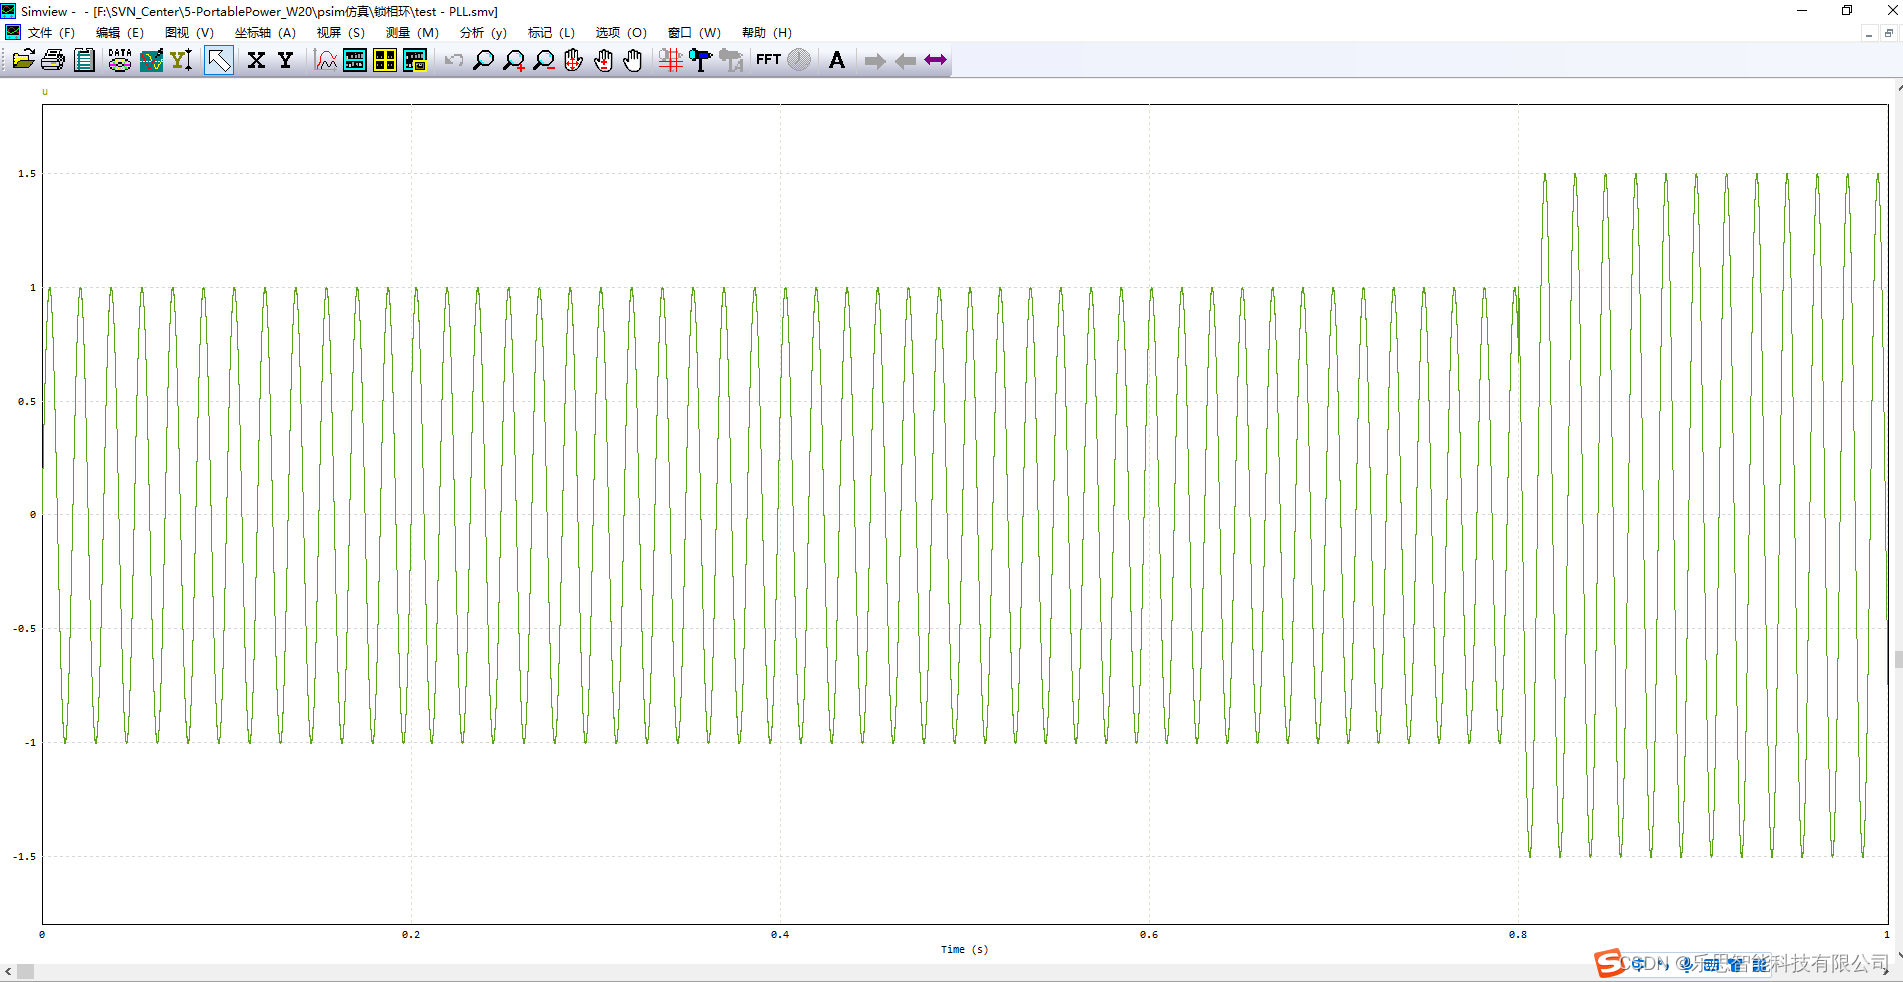Select the plain hand pan tool

tap(633, 60)
